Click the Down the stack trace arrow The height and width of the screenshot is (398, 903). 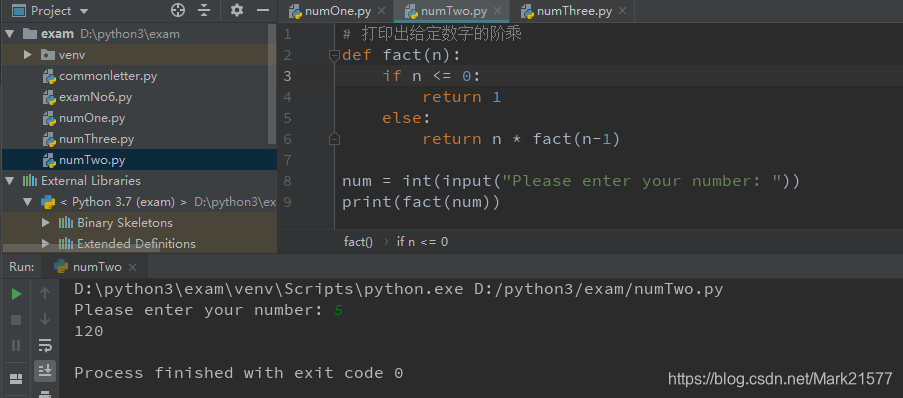point(45,319)
